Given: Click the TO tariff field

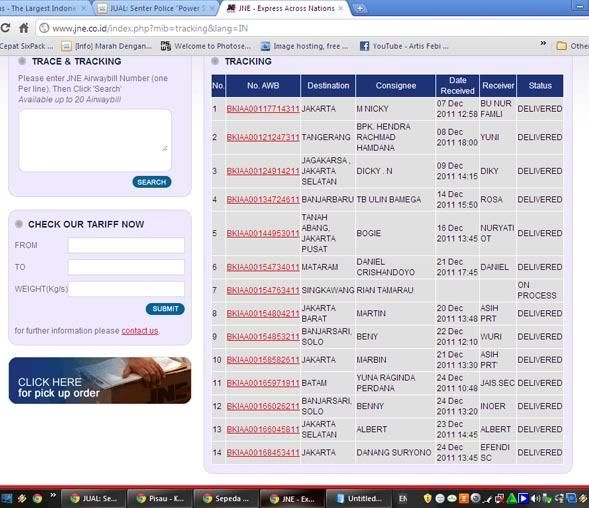Looking at the screenshot, I should pos(126,267).
